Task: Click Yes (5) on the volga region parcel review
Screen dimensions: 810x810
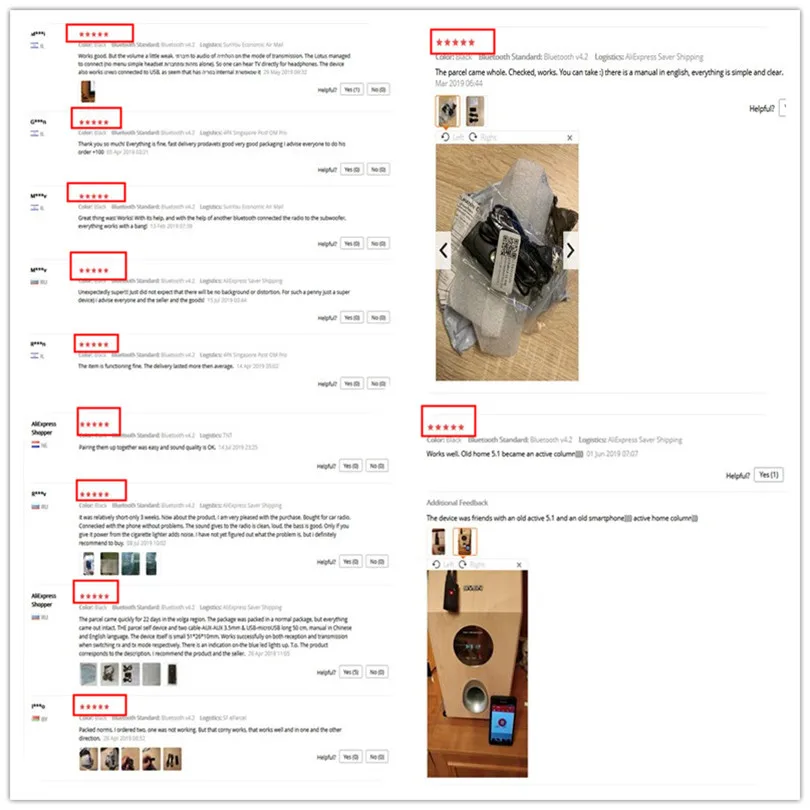Action: pos(351,672)
